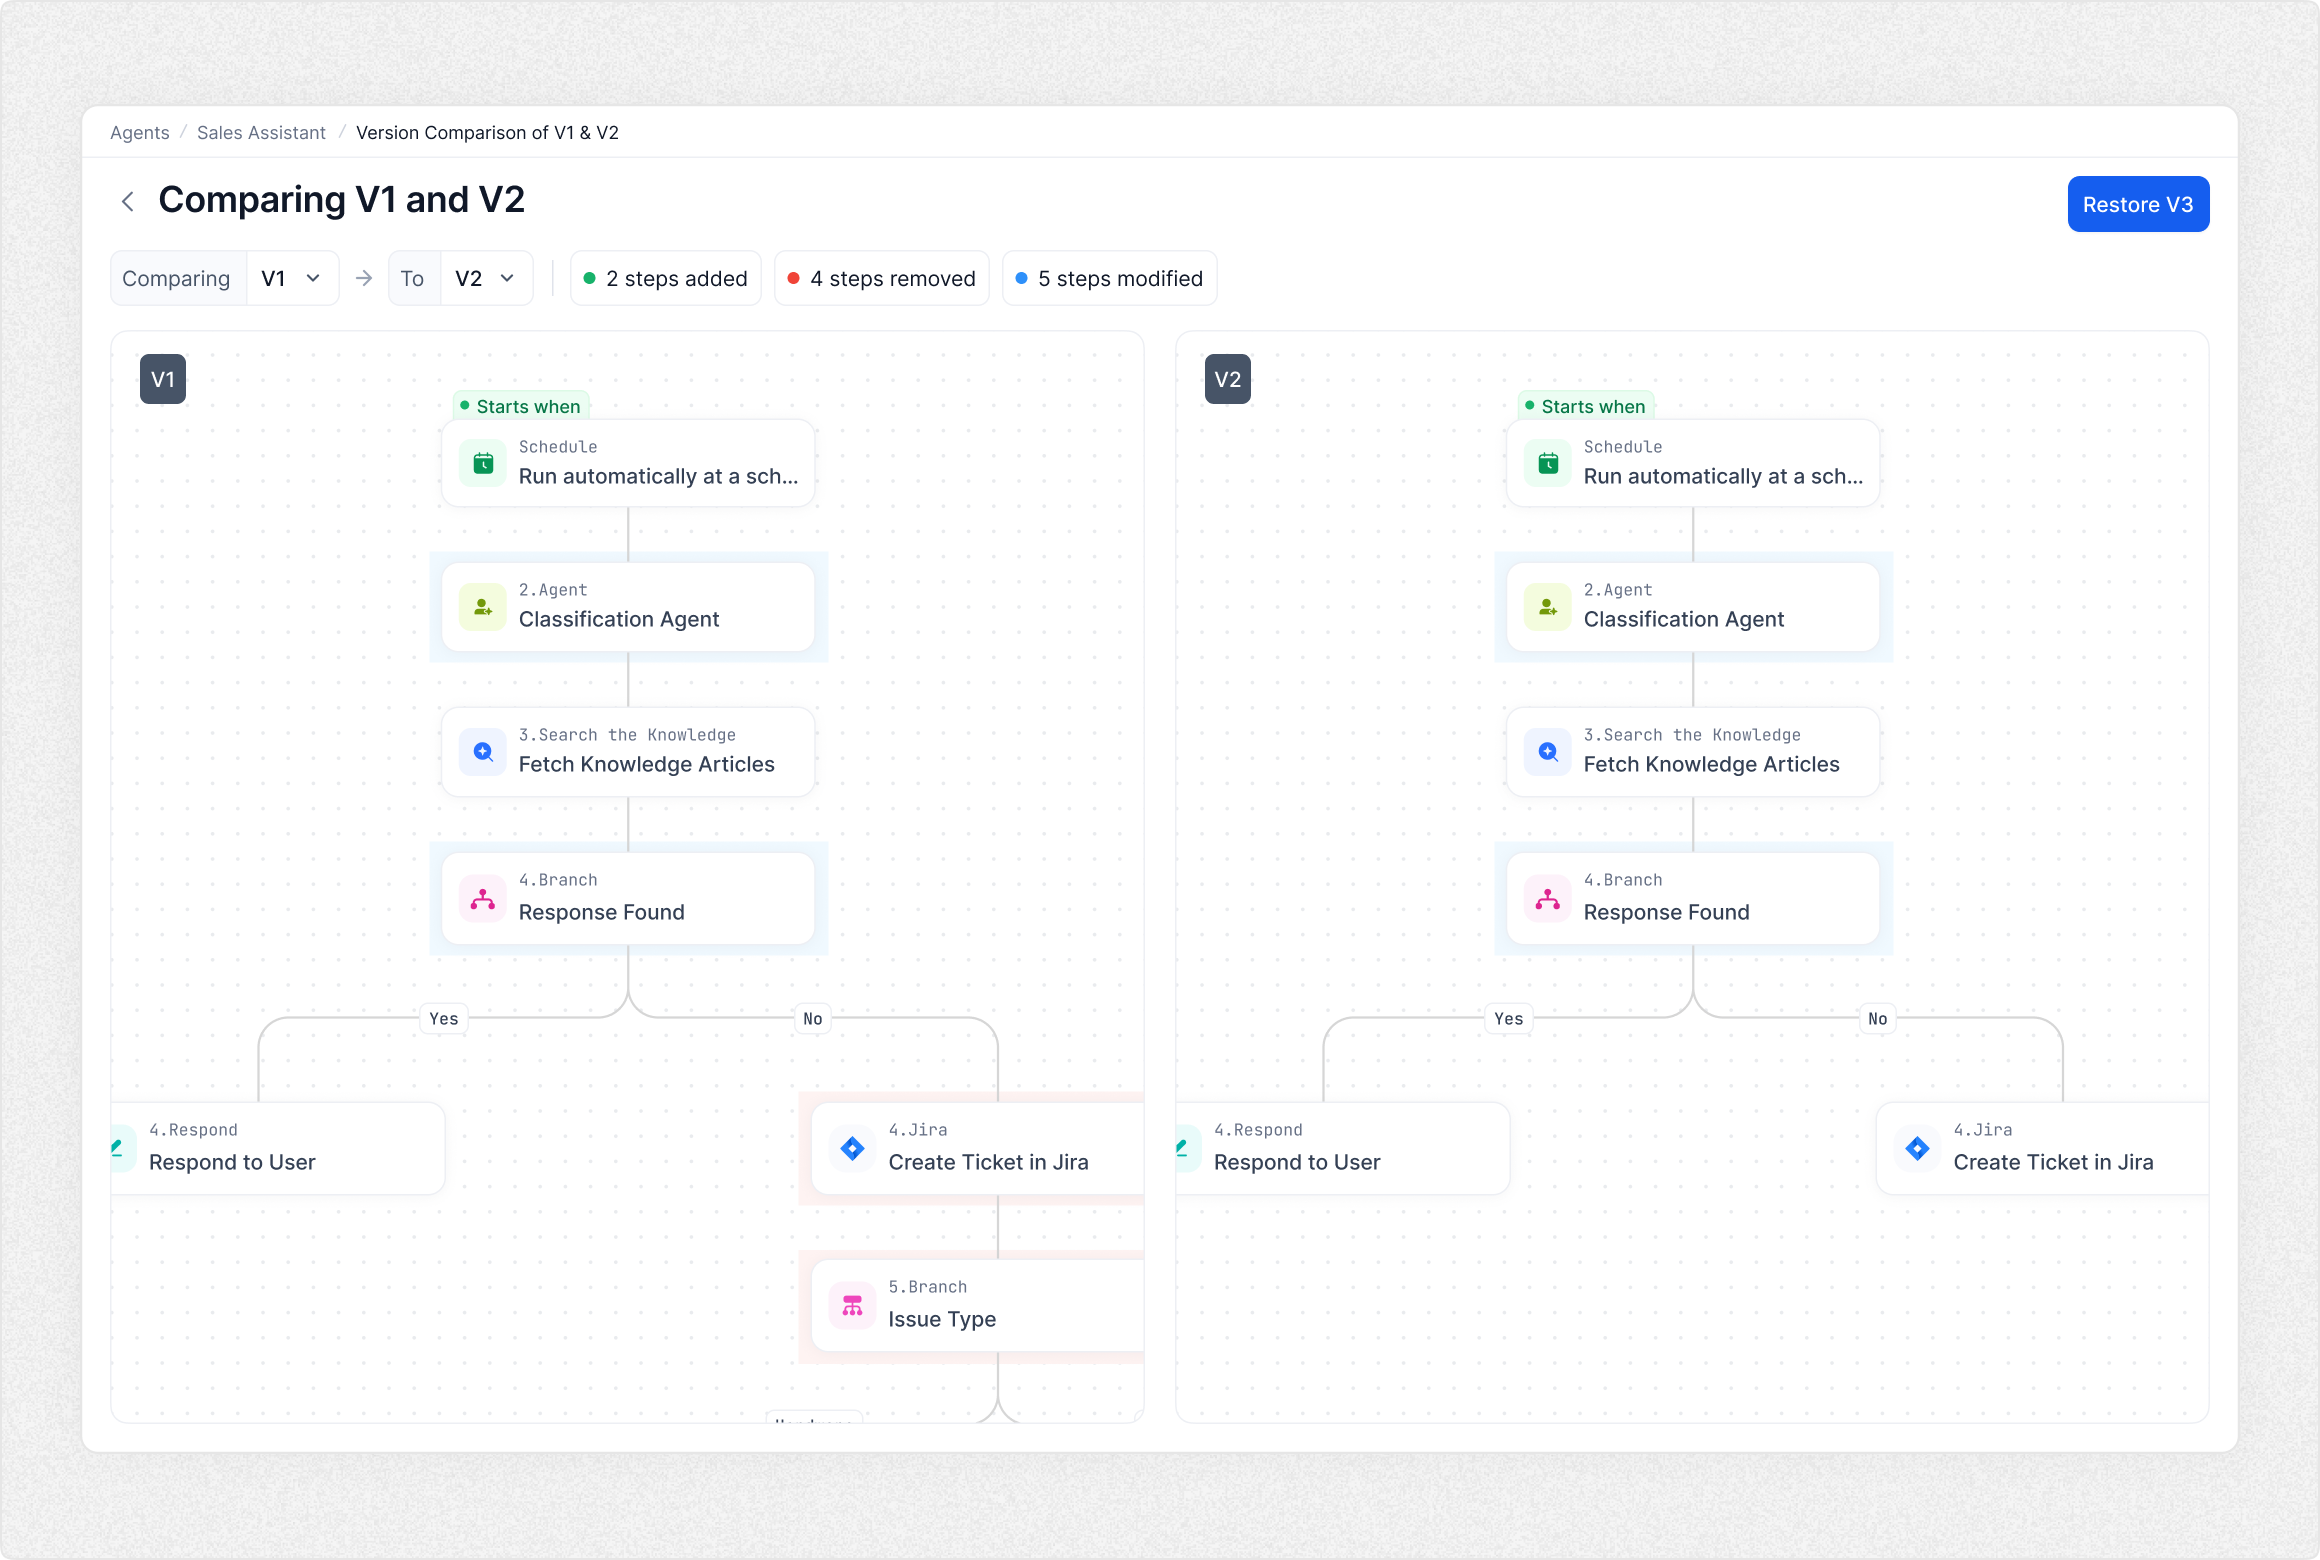Select the Issue Type branch step
This screenshot has height=1560, width=2320.
coord(978,1305)
